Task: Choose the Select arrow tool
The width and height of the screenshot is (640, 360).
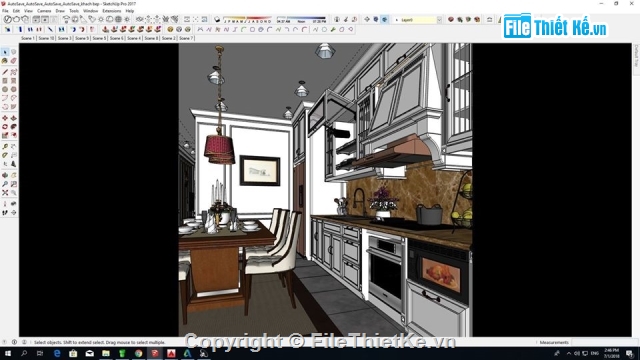Action: [5, 52]
